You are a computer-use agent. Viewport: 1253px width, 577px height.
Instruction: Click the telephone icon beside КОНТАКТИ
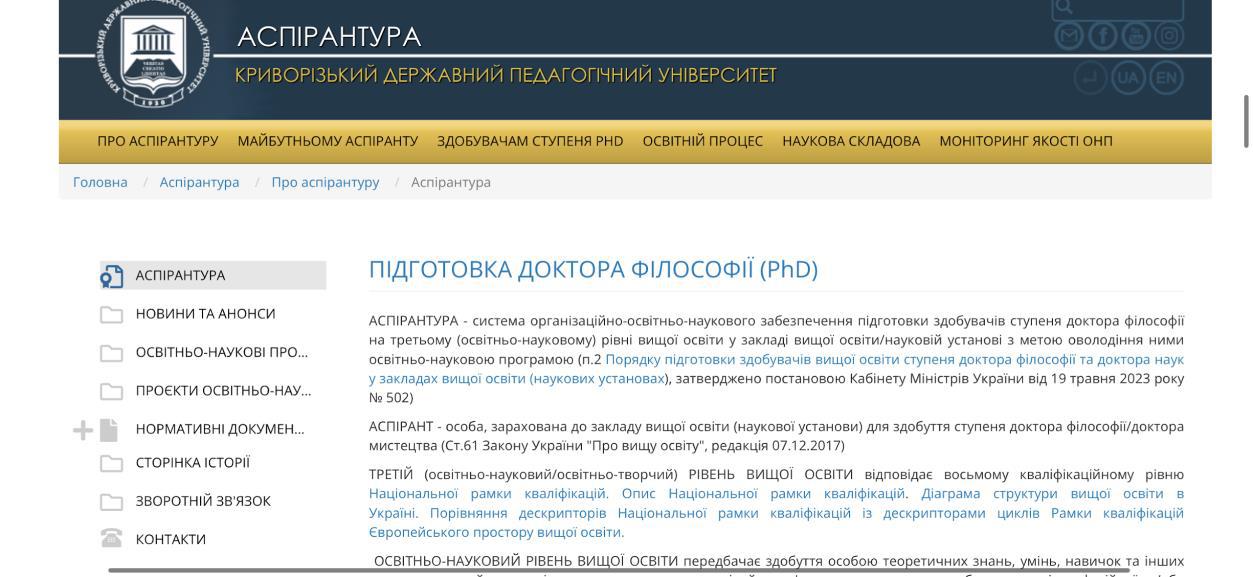click(x=111, y=539)
